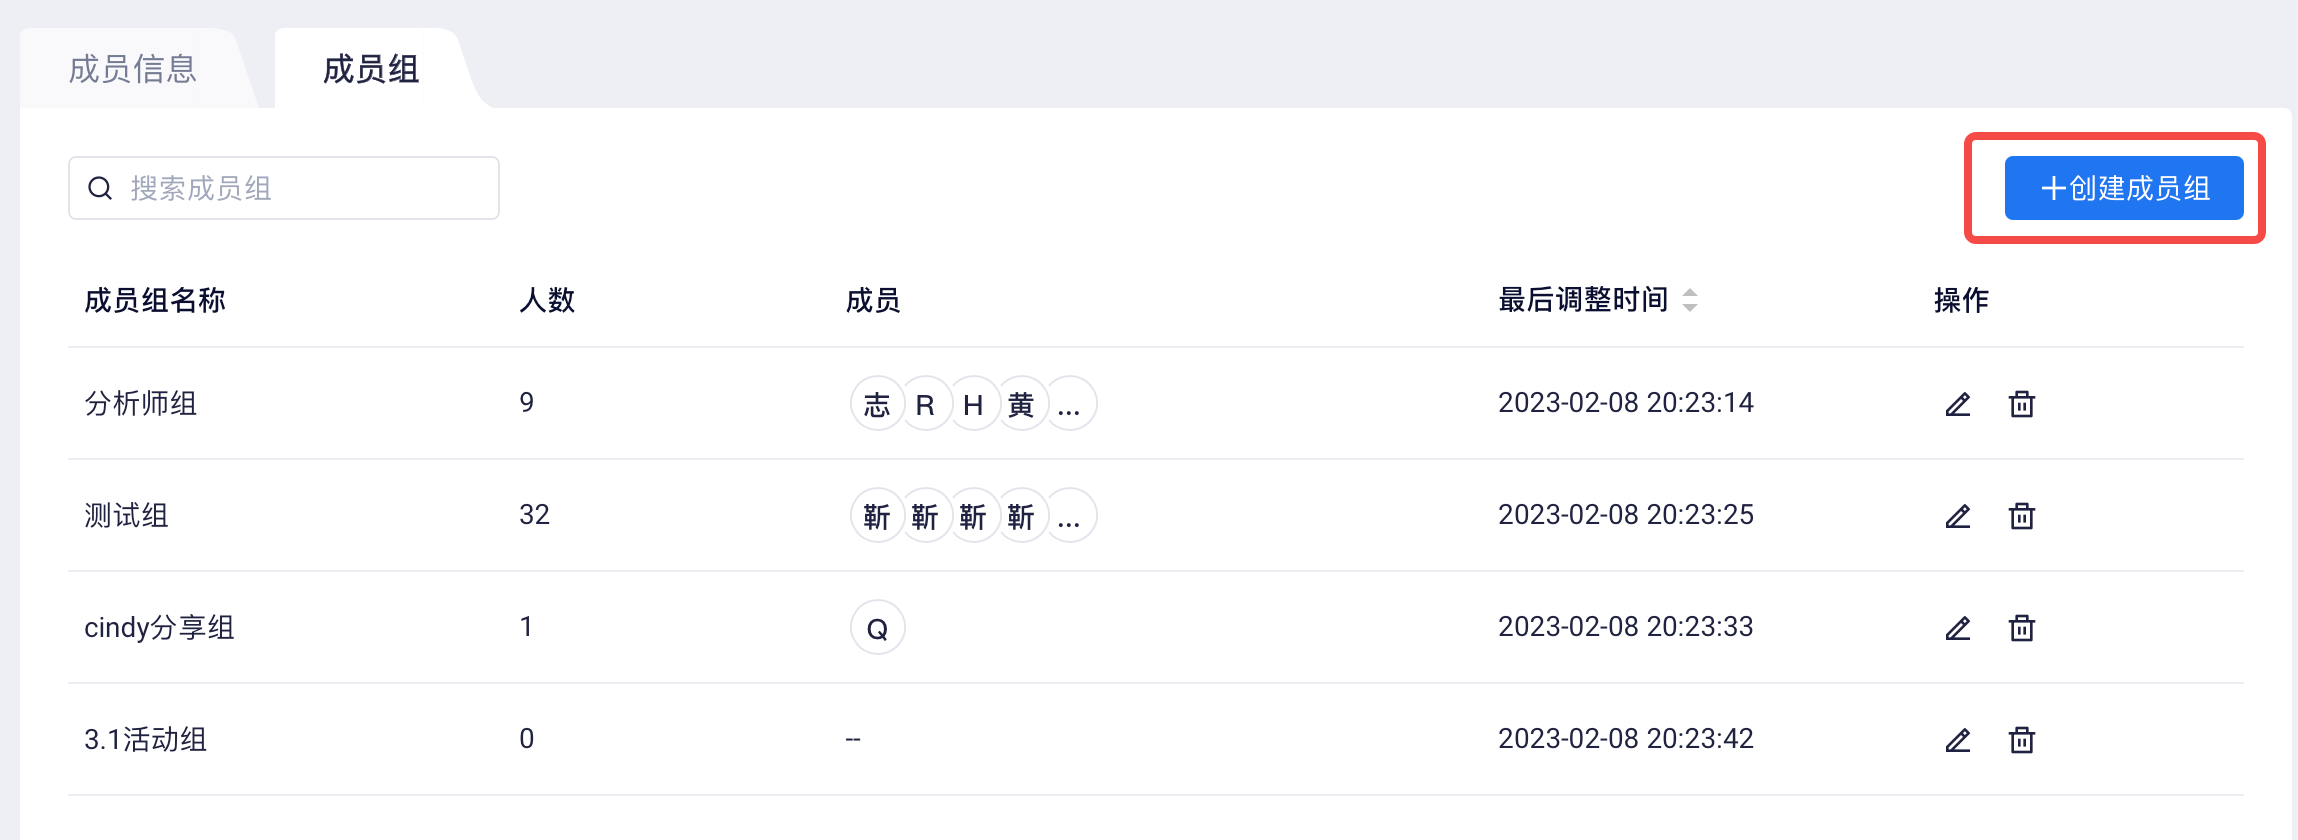Image resolution: width=2298 pixels, height=840 pixels.
Task: Open the 测试组 group name
Action: [127, 516]
